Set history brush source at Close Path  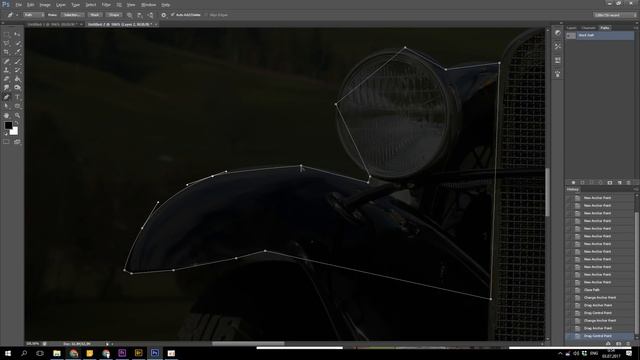pyautogui.click(x=570, y=290)
